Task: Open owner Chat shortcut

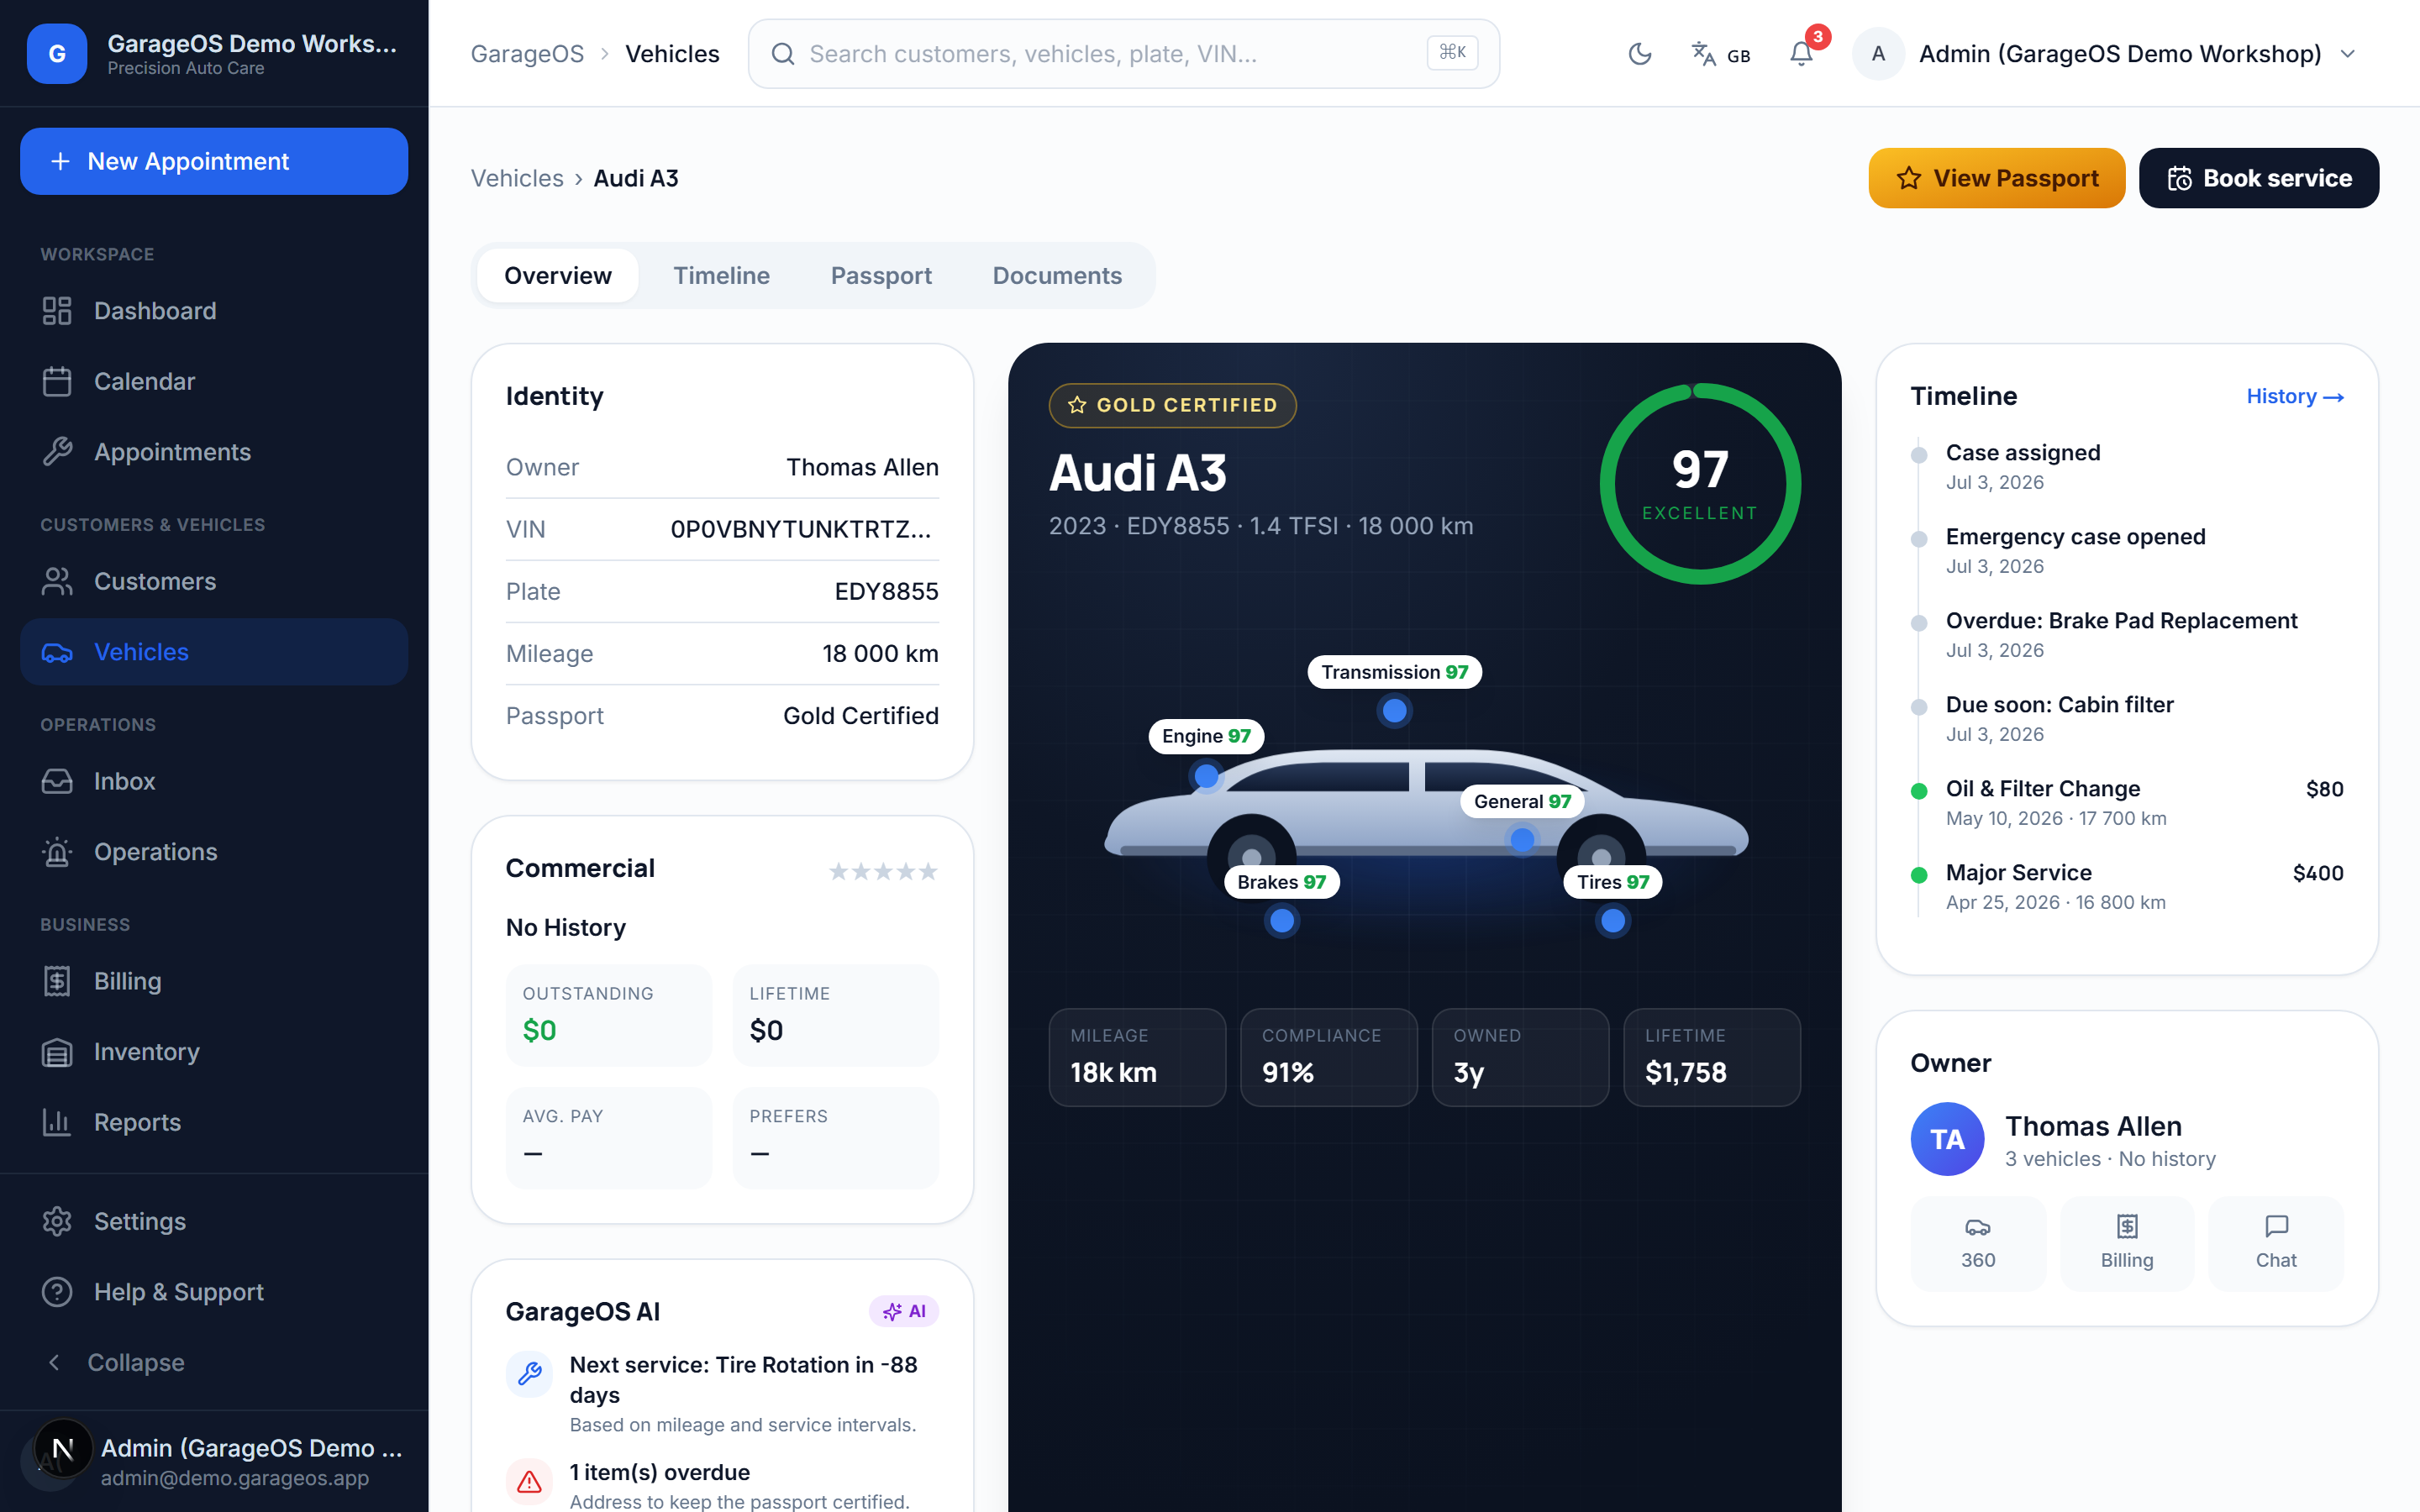Action: click(2276, 1243)
